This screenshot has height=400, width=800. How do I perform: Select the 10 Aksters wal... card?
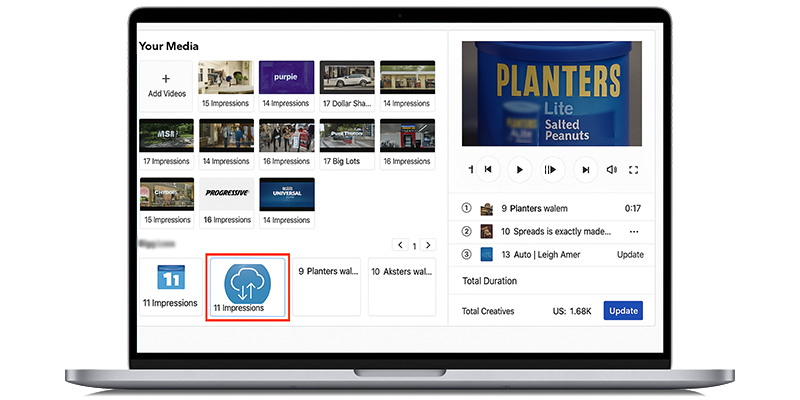(402, 287)
